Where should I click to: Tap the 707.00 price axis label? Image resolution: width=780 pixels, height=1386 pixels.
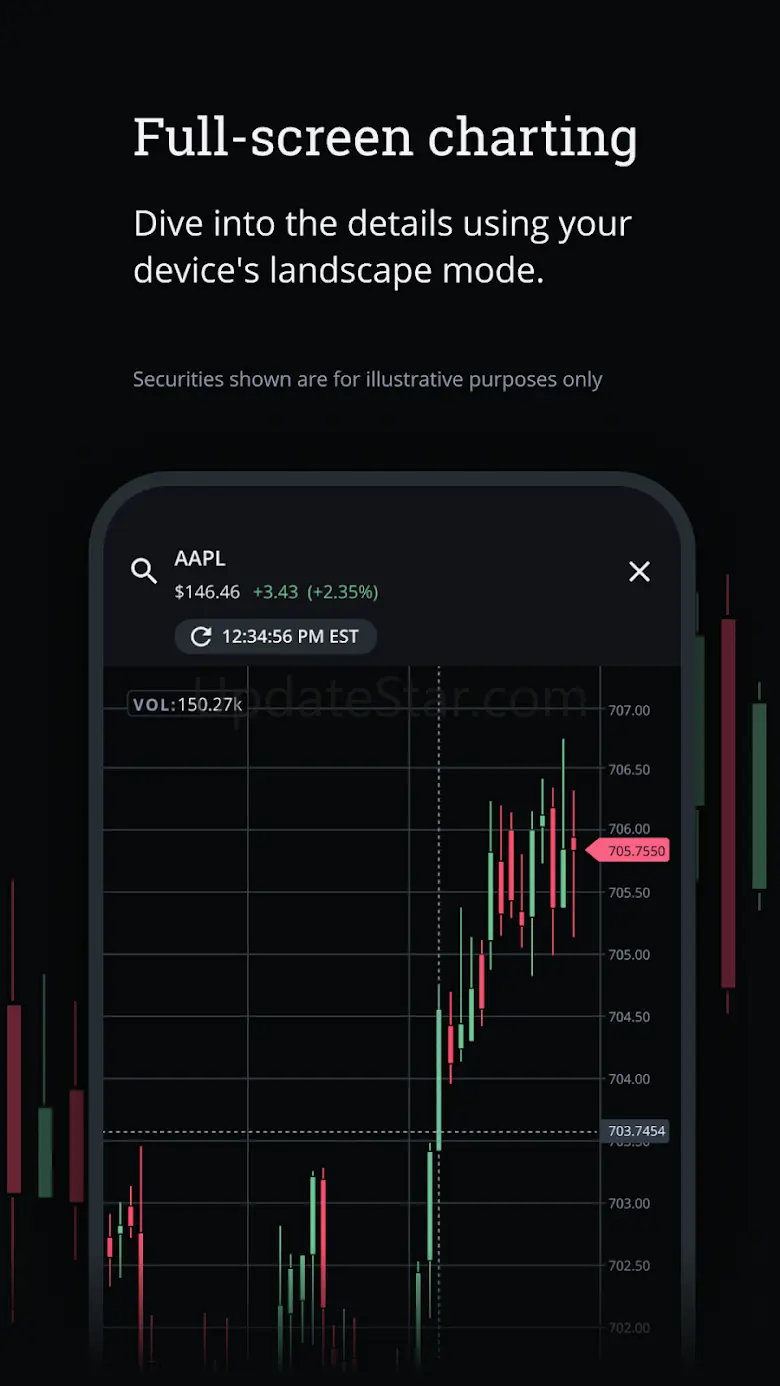pos(629,710)
